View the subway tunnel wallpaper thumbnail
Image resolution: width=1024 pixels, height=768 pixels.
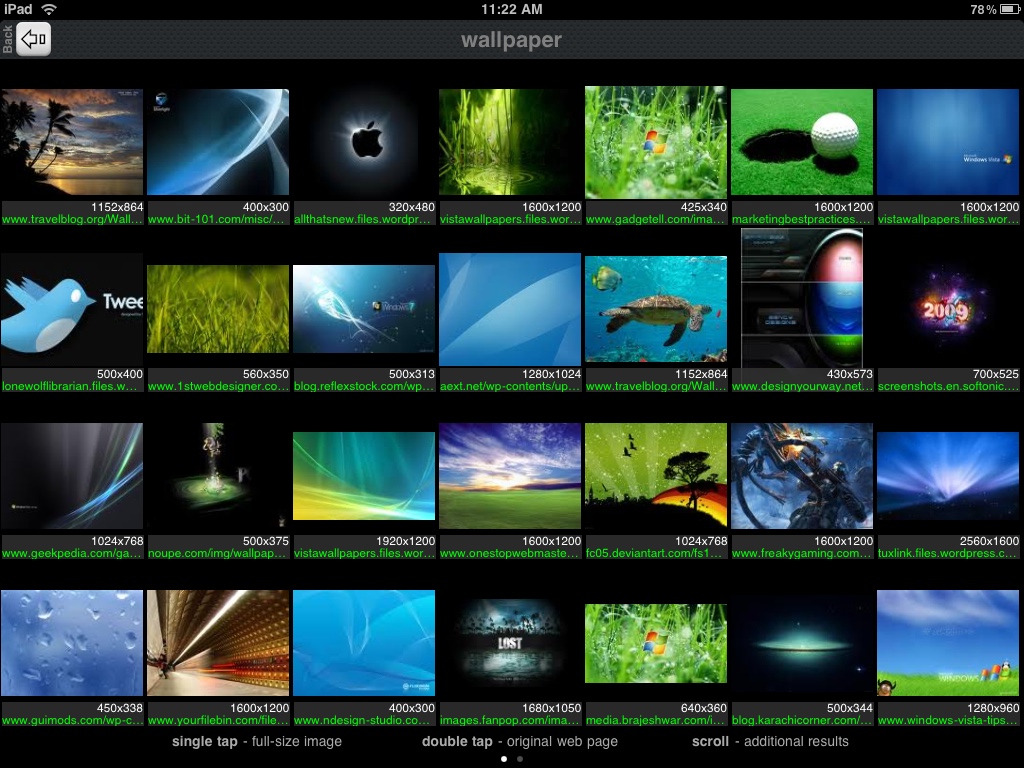(x=217, y=642)
